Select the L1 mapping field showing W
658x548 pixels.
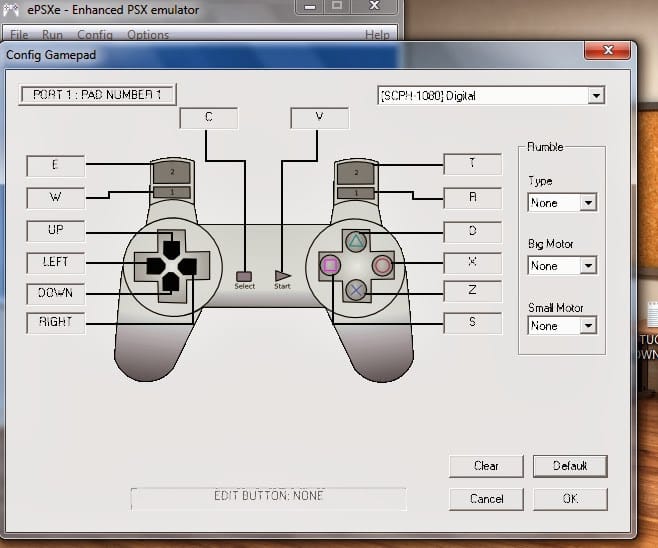55,198
